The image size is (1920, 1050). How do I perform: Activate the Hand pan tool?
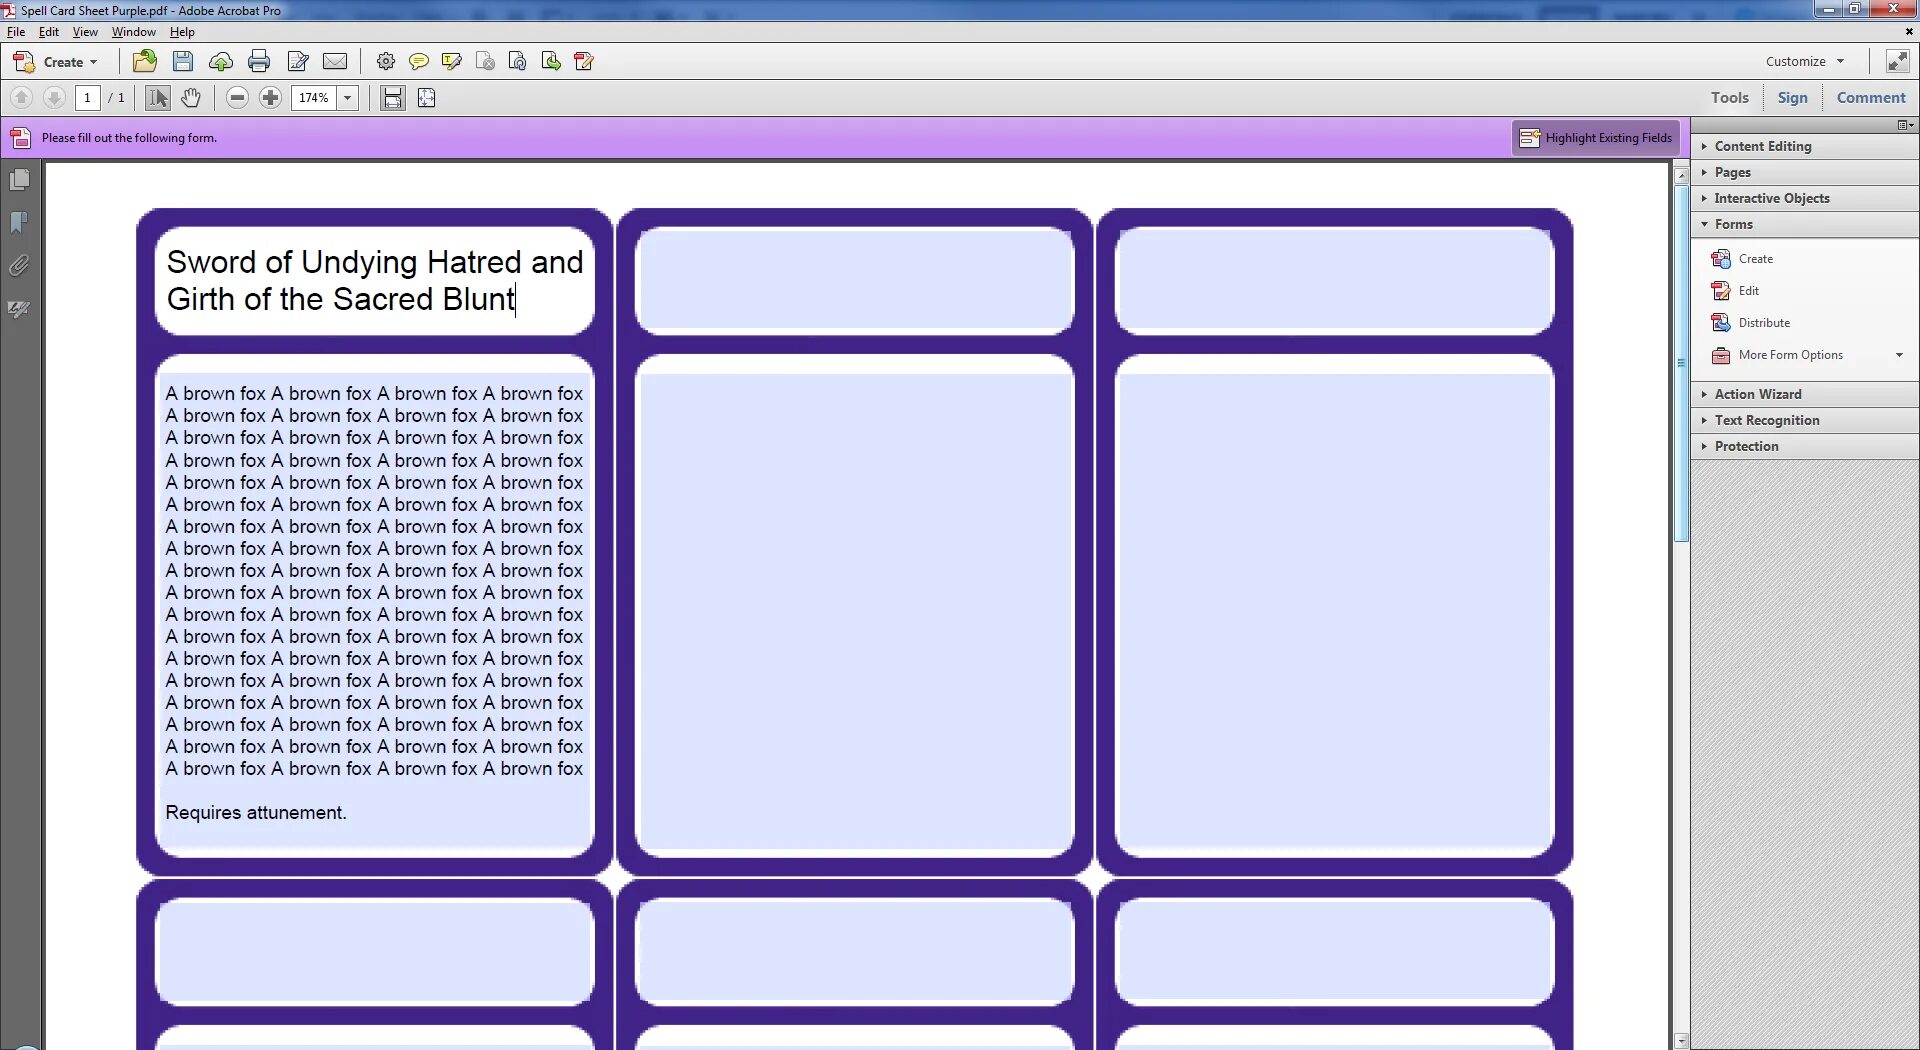191,98
